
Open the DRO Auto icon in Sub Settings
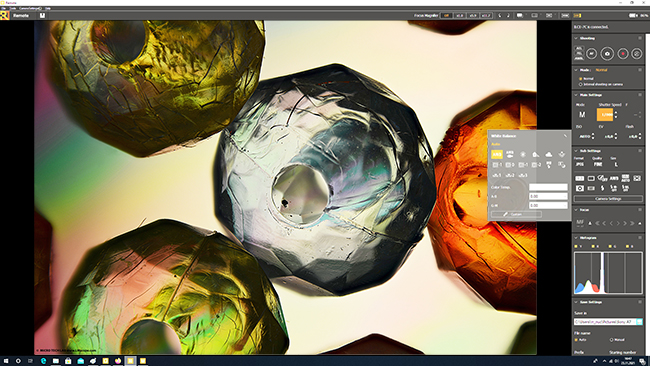tap(626, 178)
